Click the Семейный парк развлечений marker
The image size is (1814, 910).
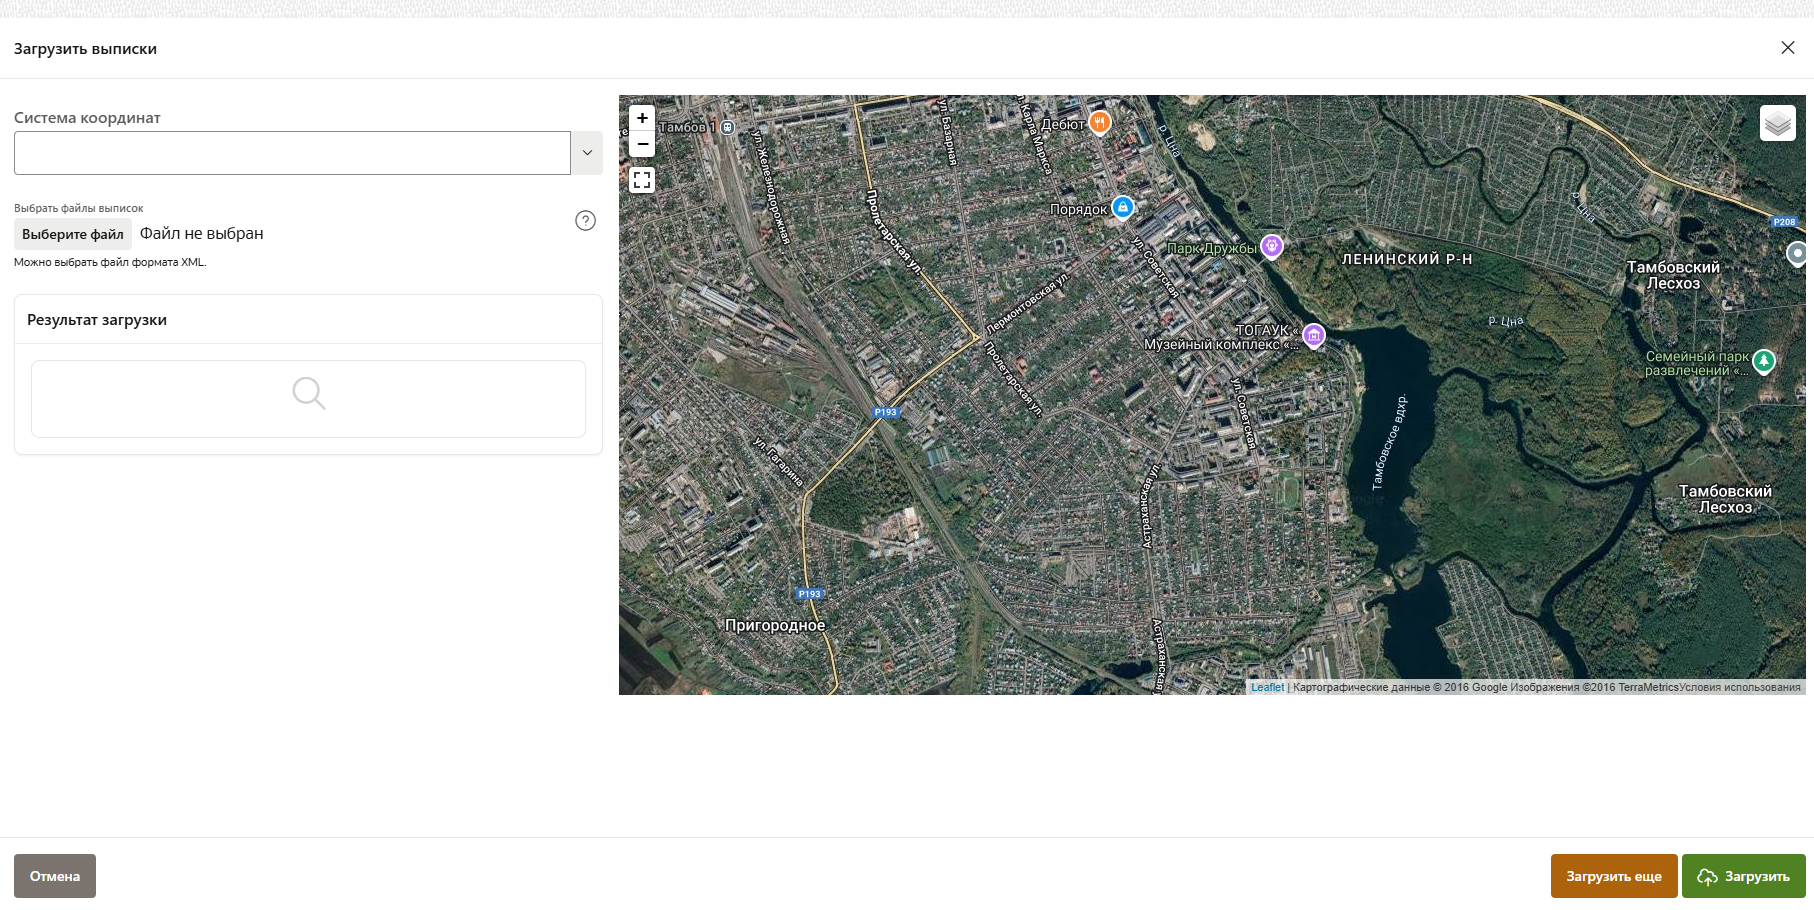pos(1764,361)
